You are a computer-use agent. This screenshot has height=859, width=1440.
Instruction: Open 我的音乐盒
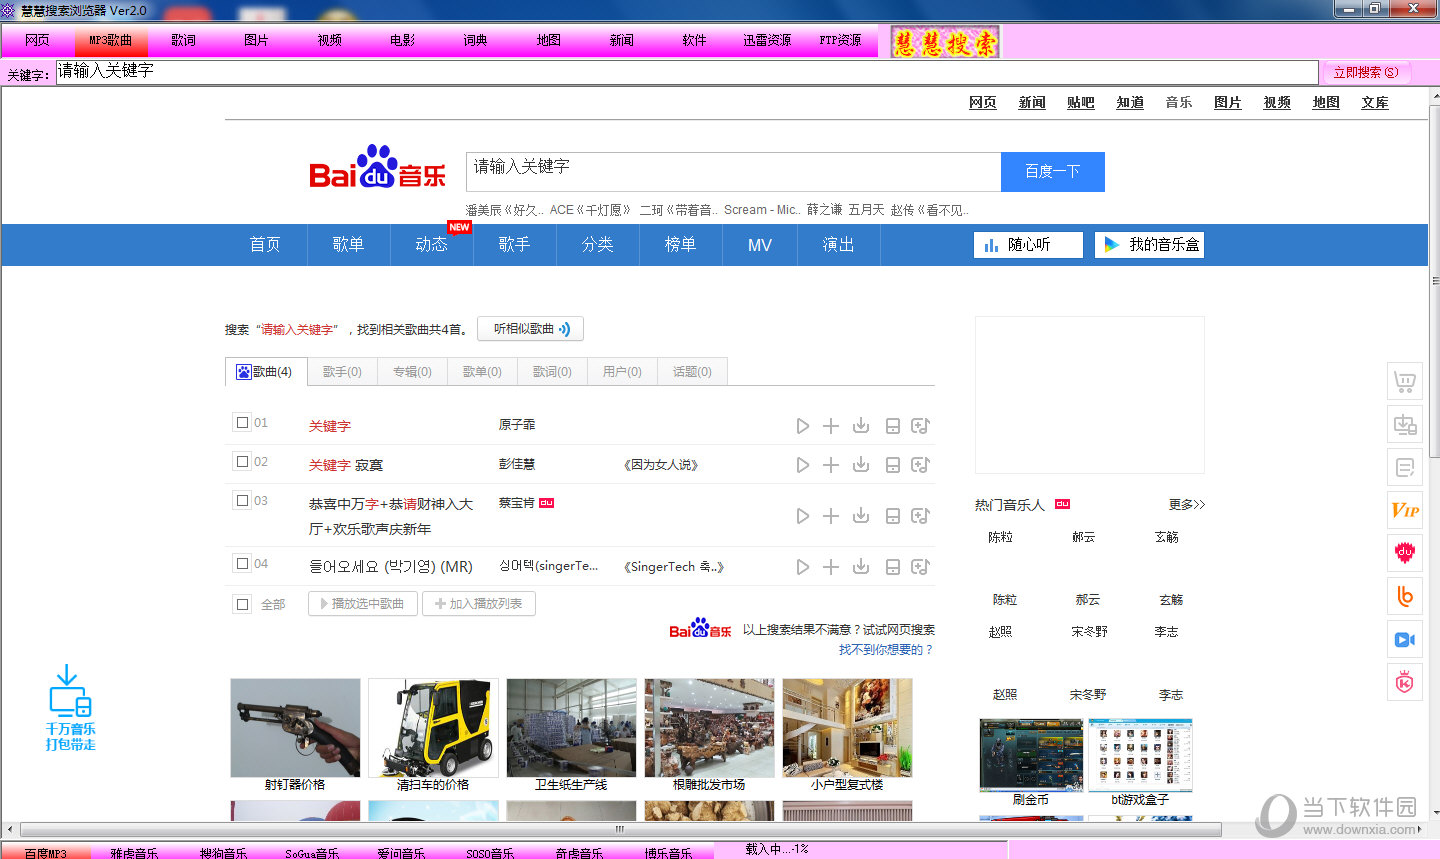1150,245
